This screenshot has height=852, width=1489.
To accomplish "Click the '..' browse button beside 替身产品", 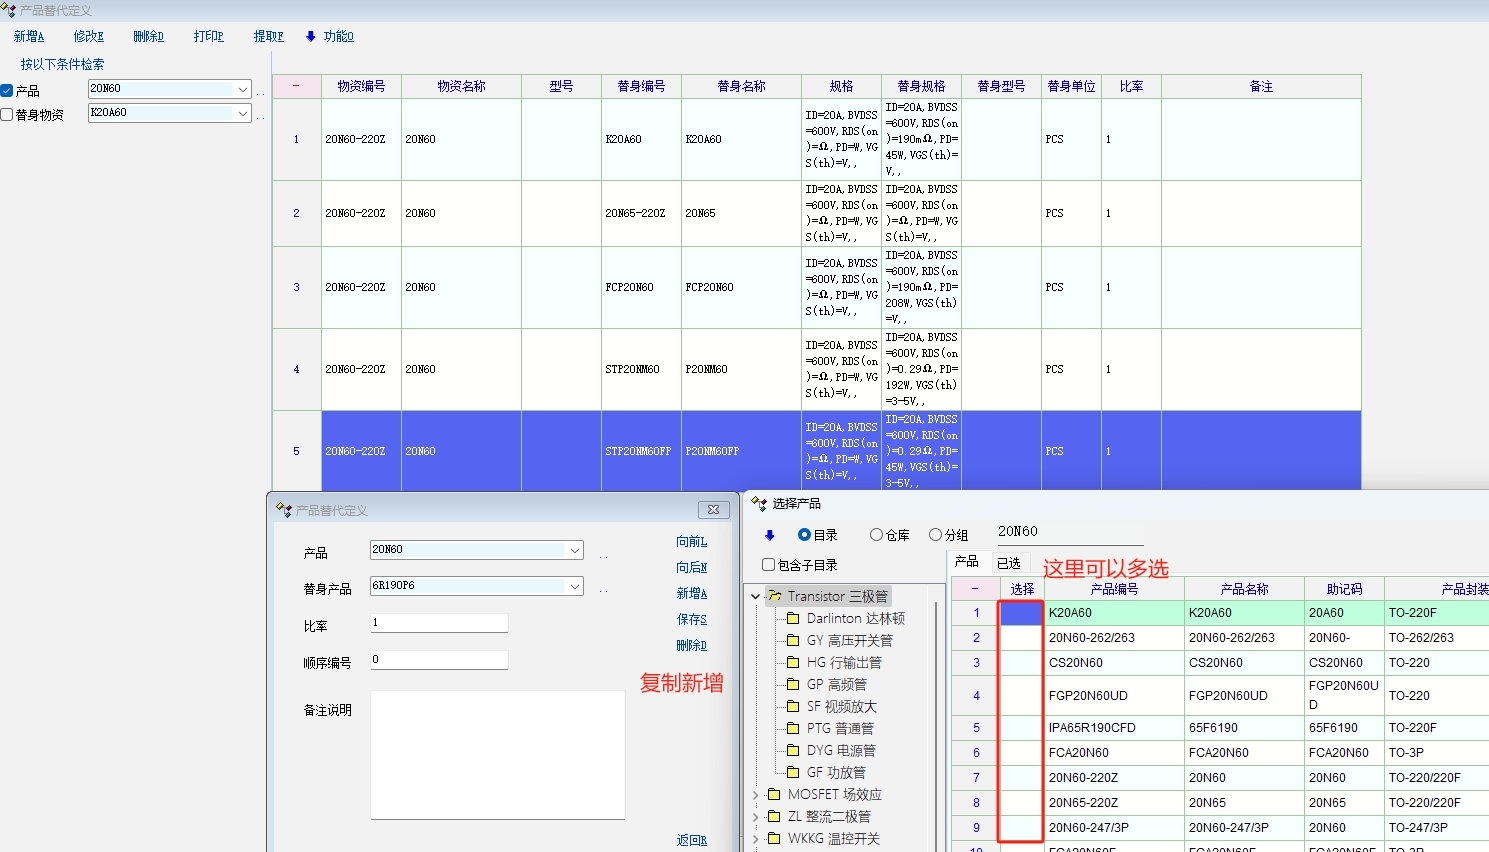I will pyautogui.click(x=603, y=591).
